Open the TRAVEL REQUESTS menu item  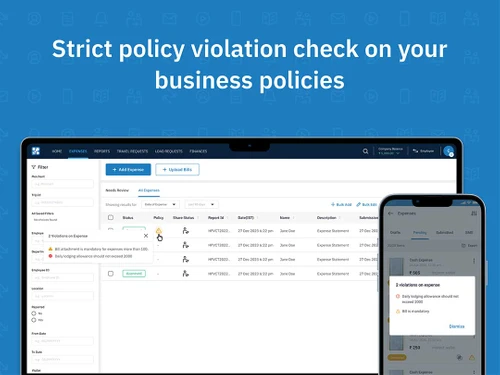click(x=132, y=151)
